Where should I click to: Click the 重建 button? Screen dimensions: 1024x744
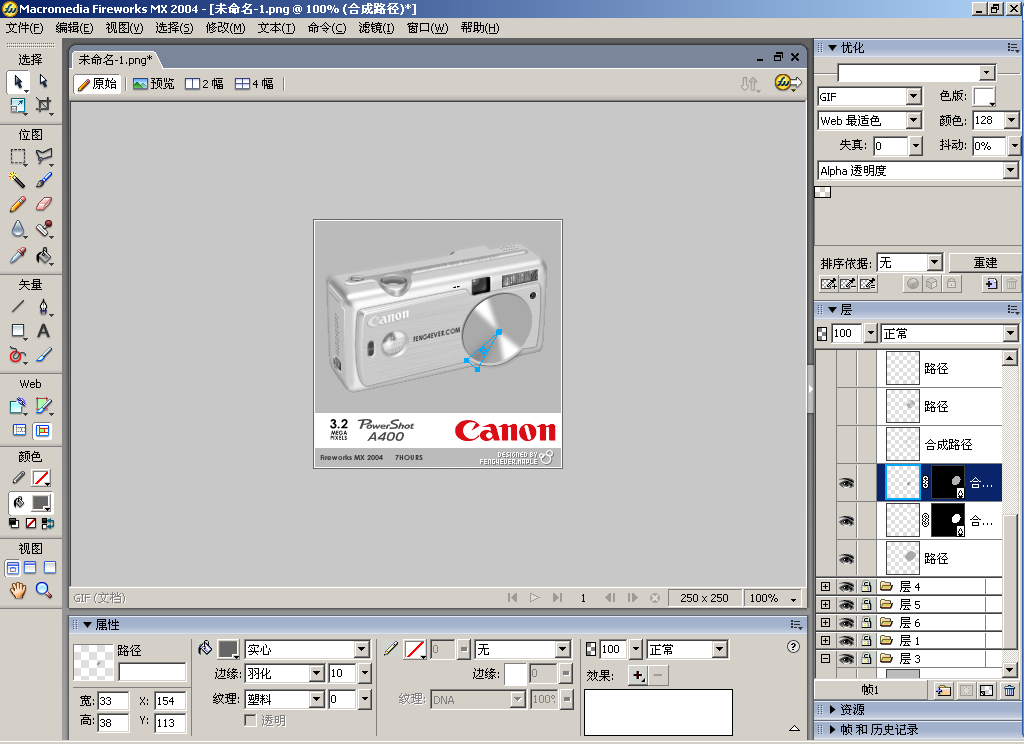[985, 263]
